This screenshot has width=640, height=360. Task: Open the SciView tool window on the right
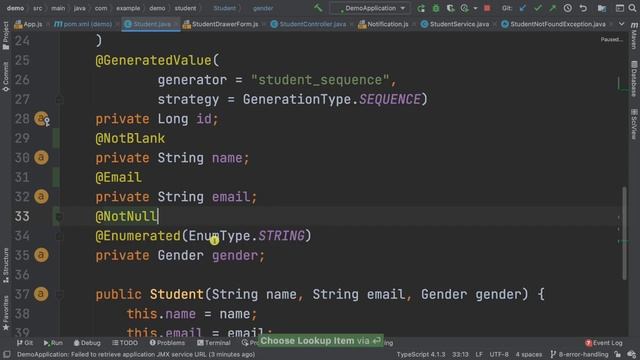634,124
